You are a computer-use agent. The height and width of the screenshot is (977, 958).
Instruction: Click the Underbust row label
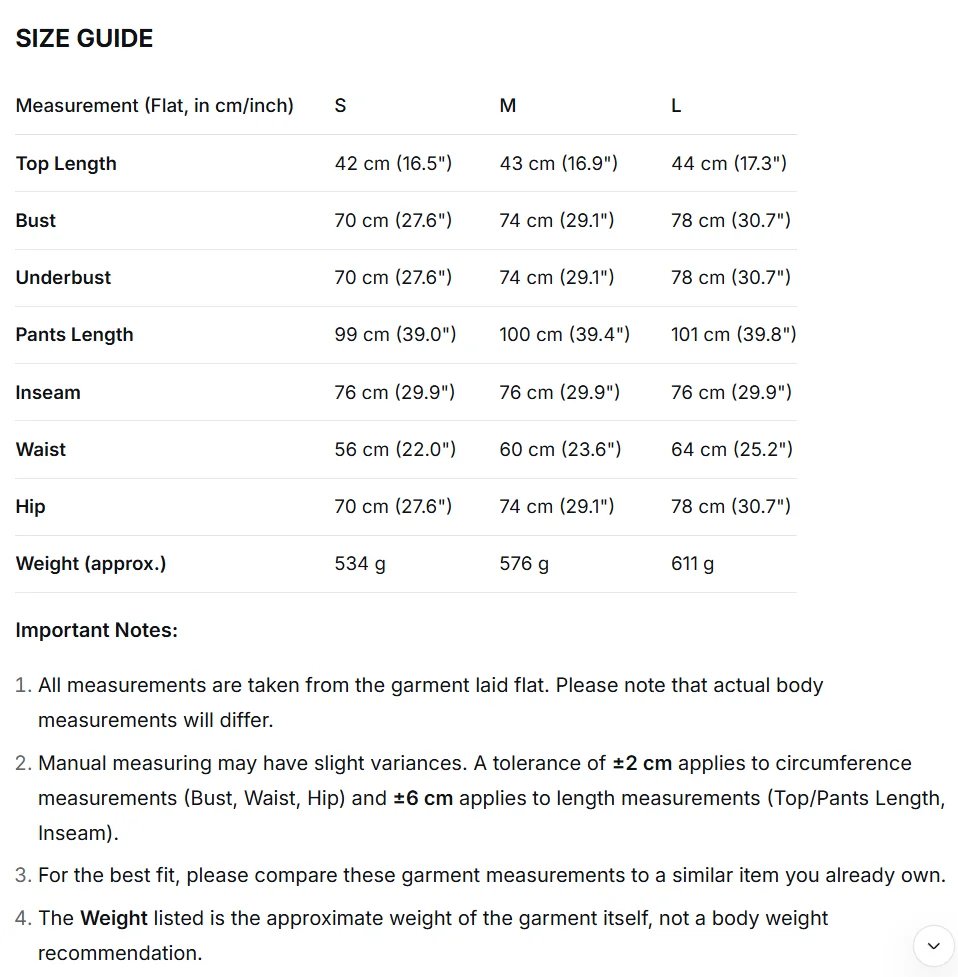coord(63,277)
